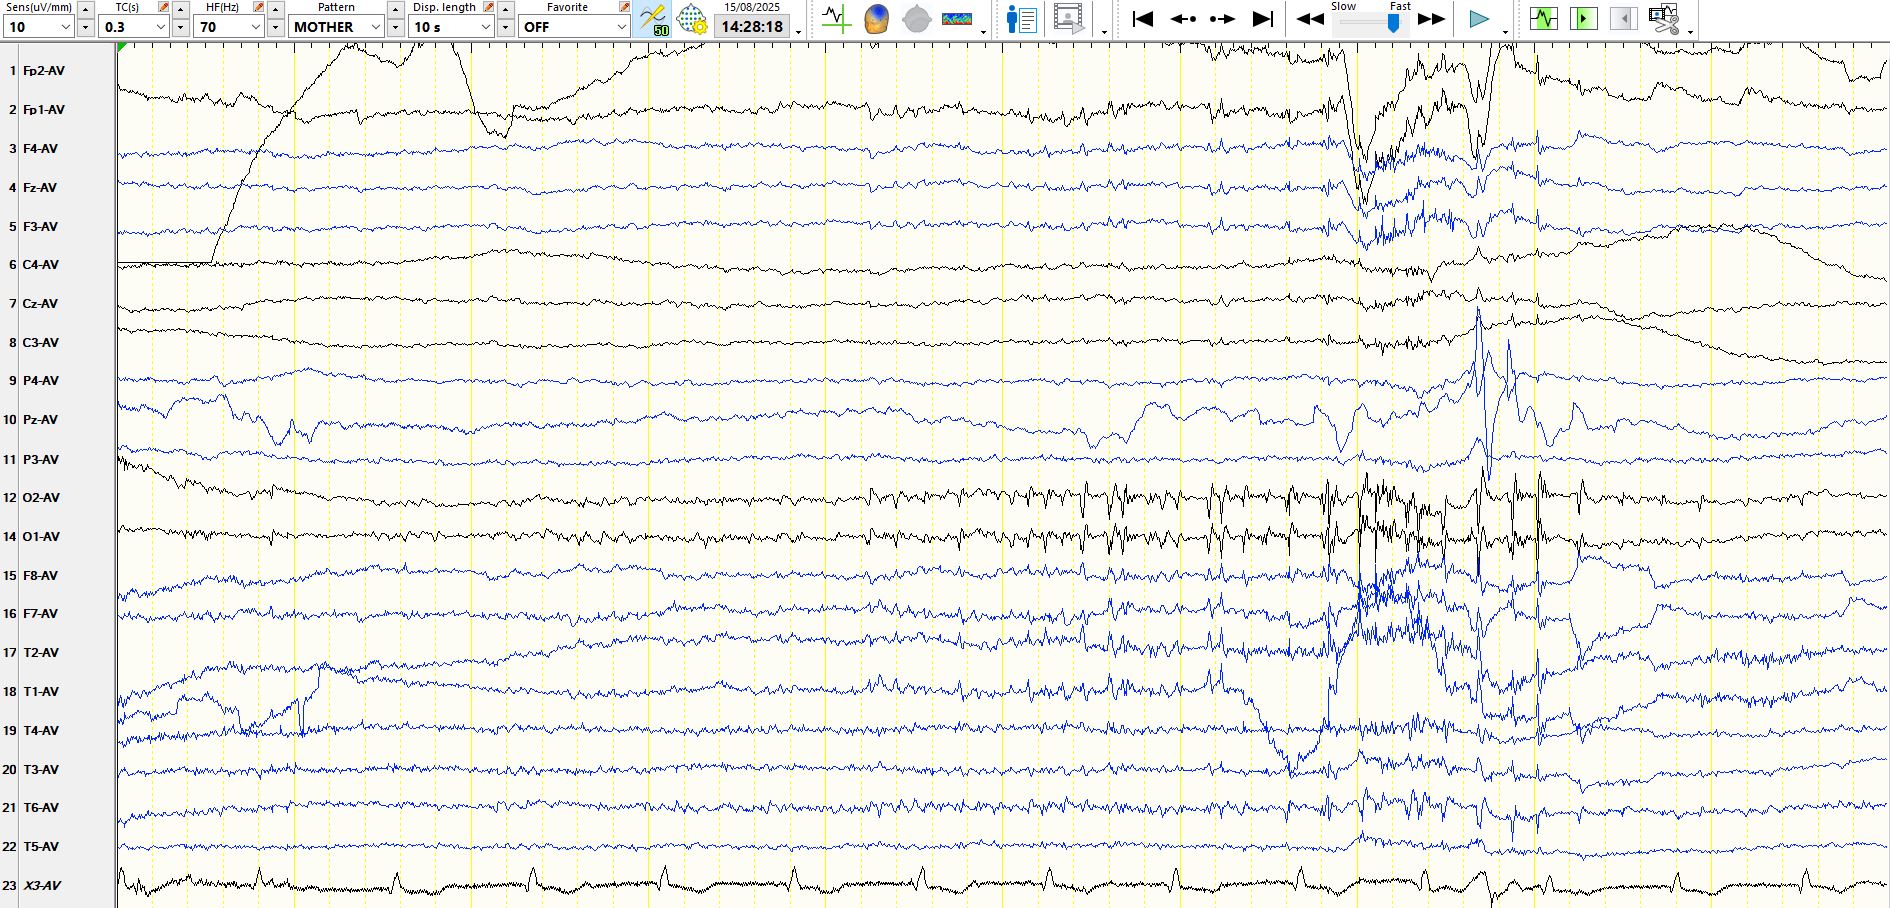Select the Fp1-AV channel label
Screen dimensions: 1890x908
[x=44, y=110]
